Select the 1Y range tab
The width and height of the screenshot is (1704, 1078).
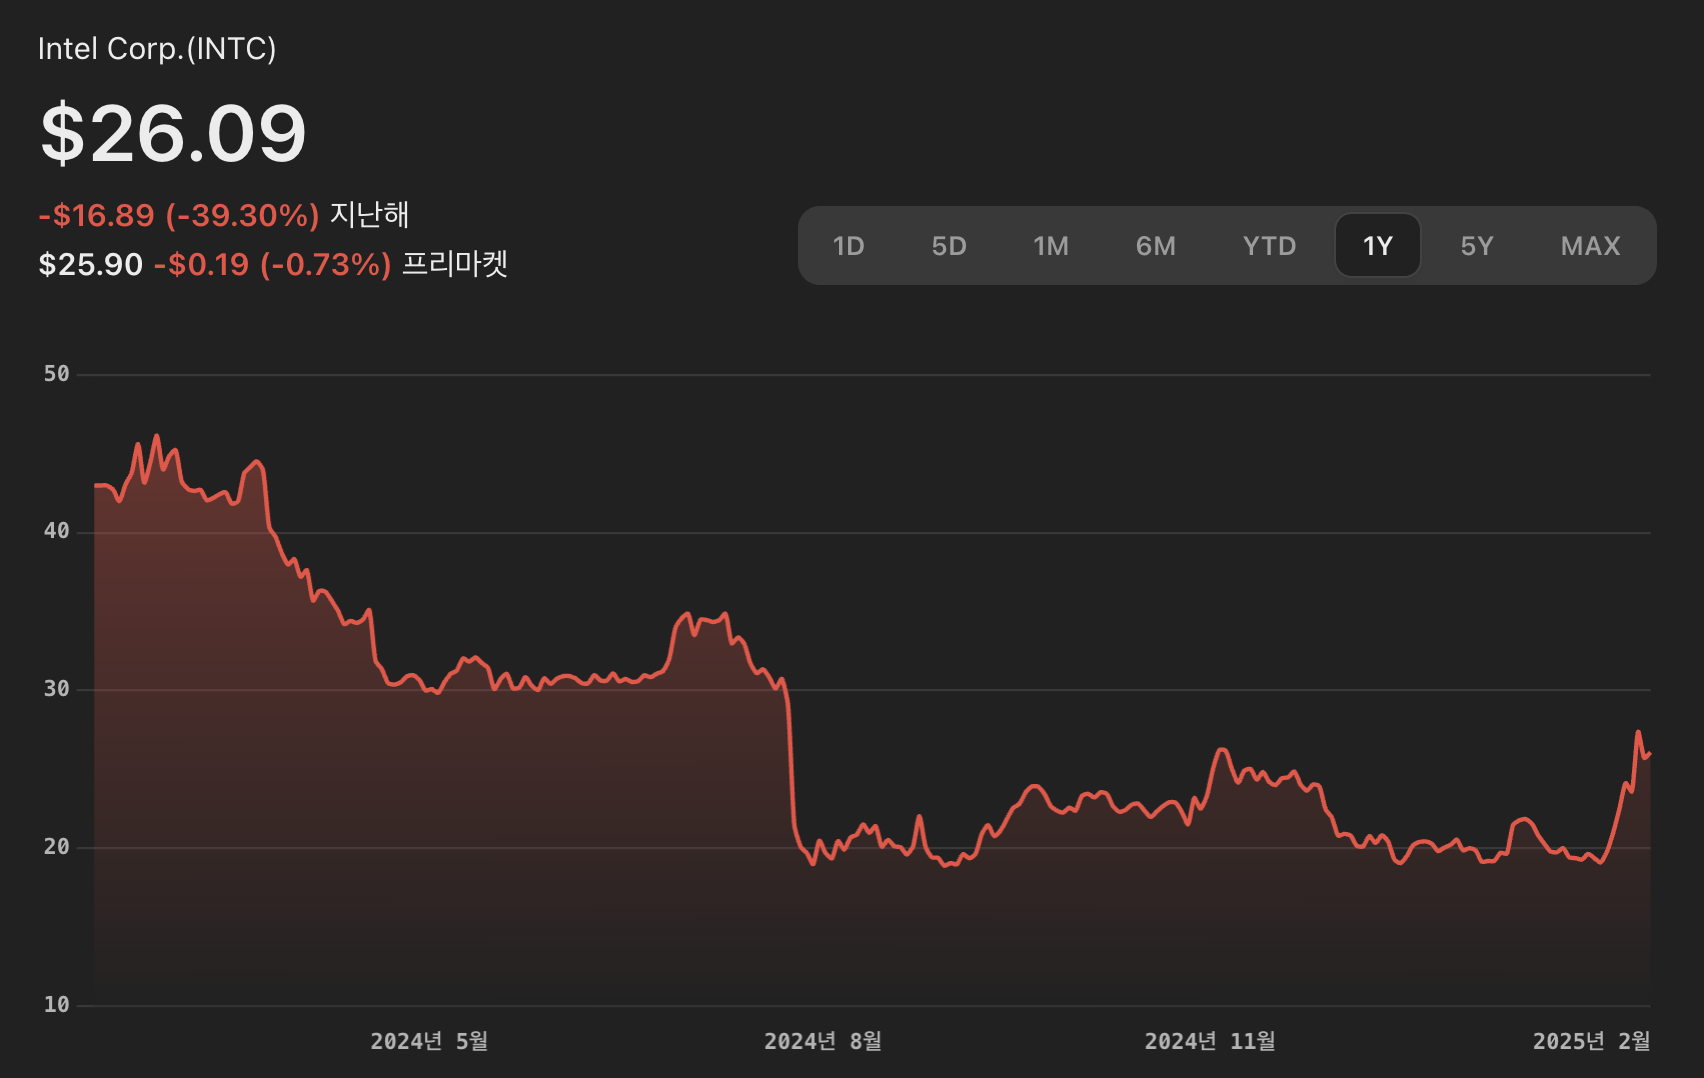pyautogui.click(x=1378, y=246)
